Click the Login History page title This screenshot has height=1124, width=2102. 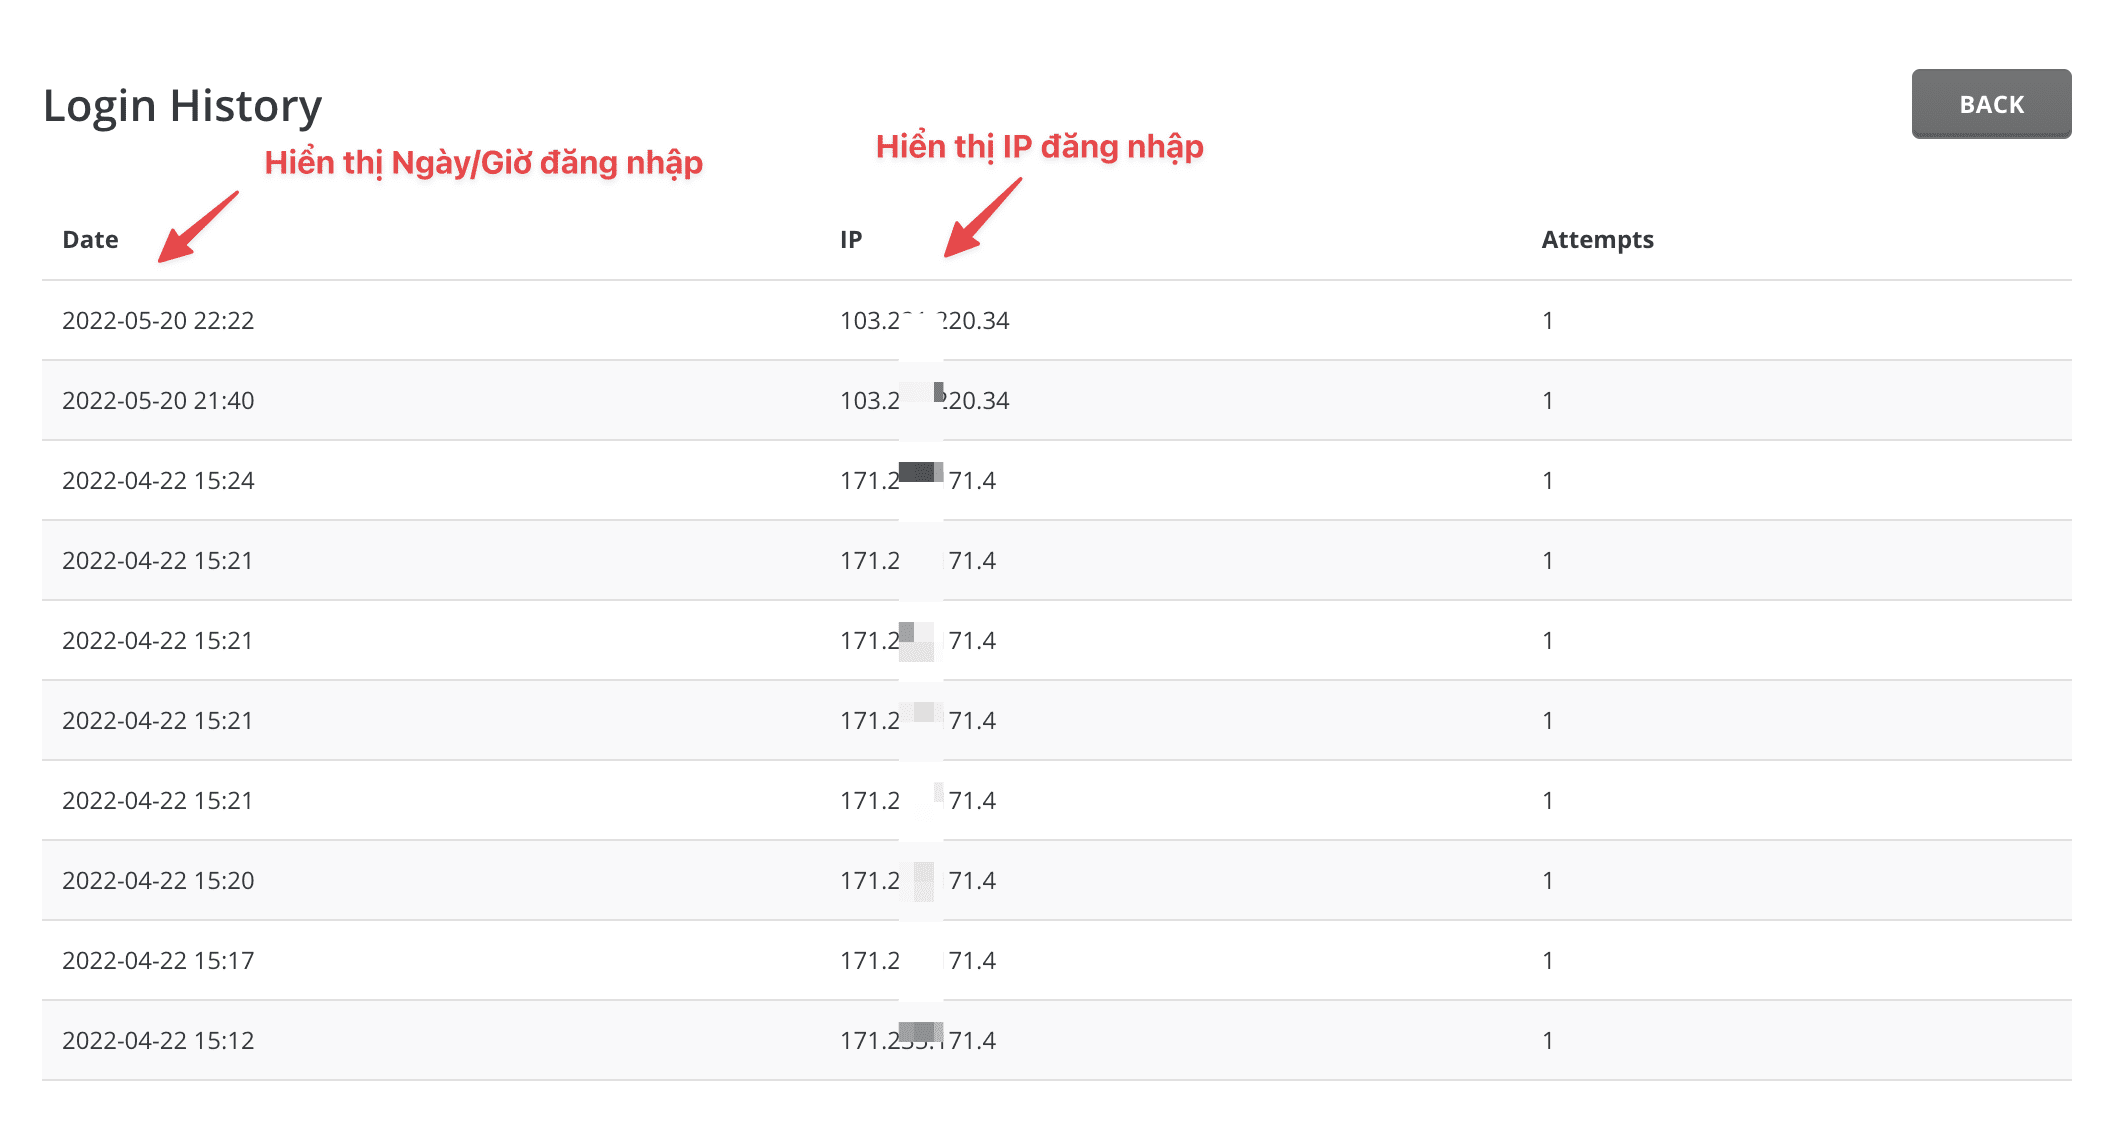click(182, 104)
